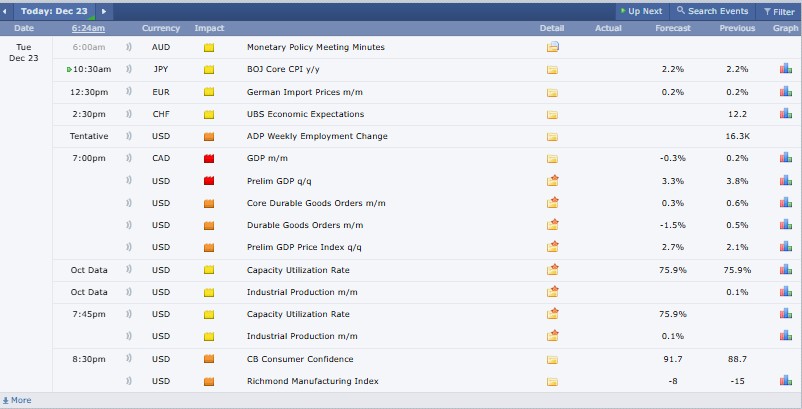Image resolution: width=802 pixels, height=409 pixels.
Task: Open detail folder for Richmond Manufacturing Index
Action: 553,381
